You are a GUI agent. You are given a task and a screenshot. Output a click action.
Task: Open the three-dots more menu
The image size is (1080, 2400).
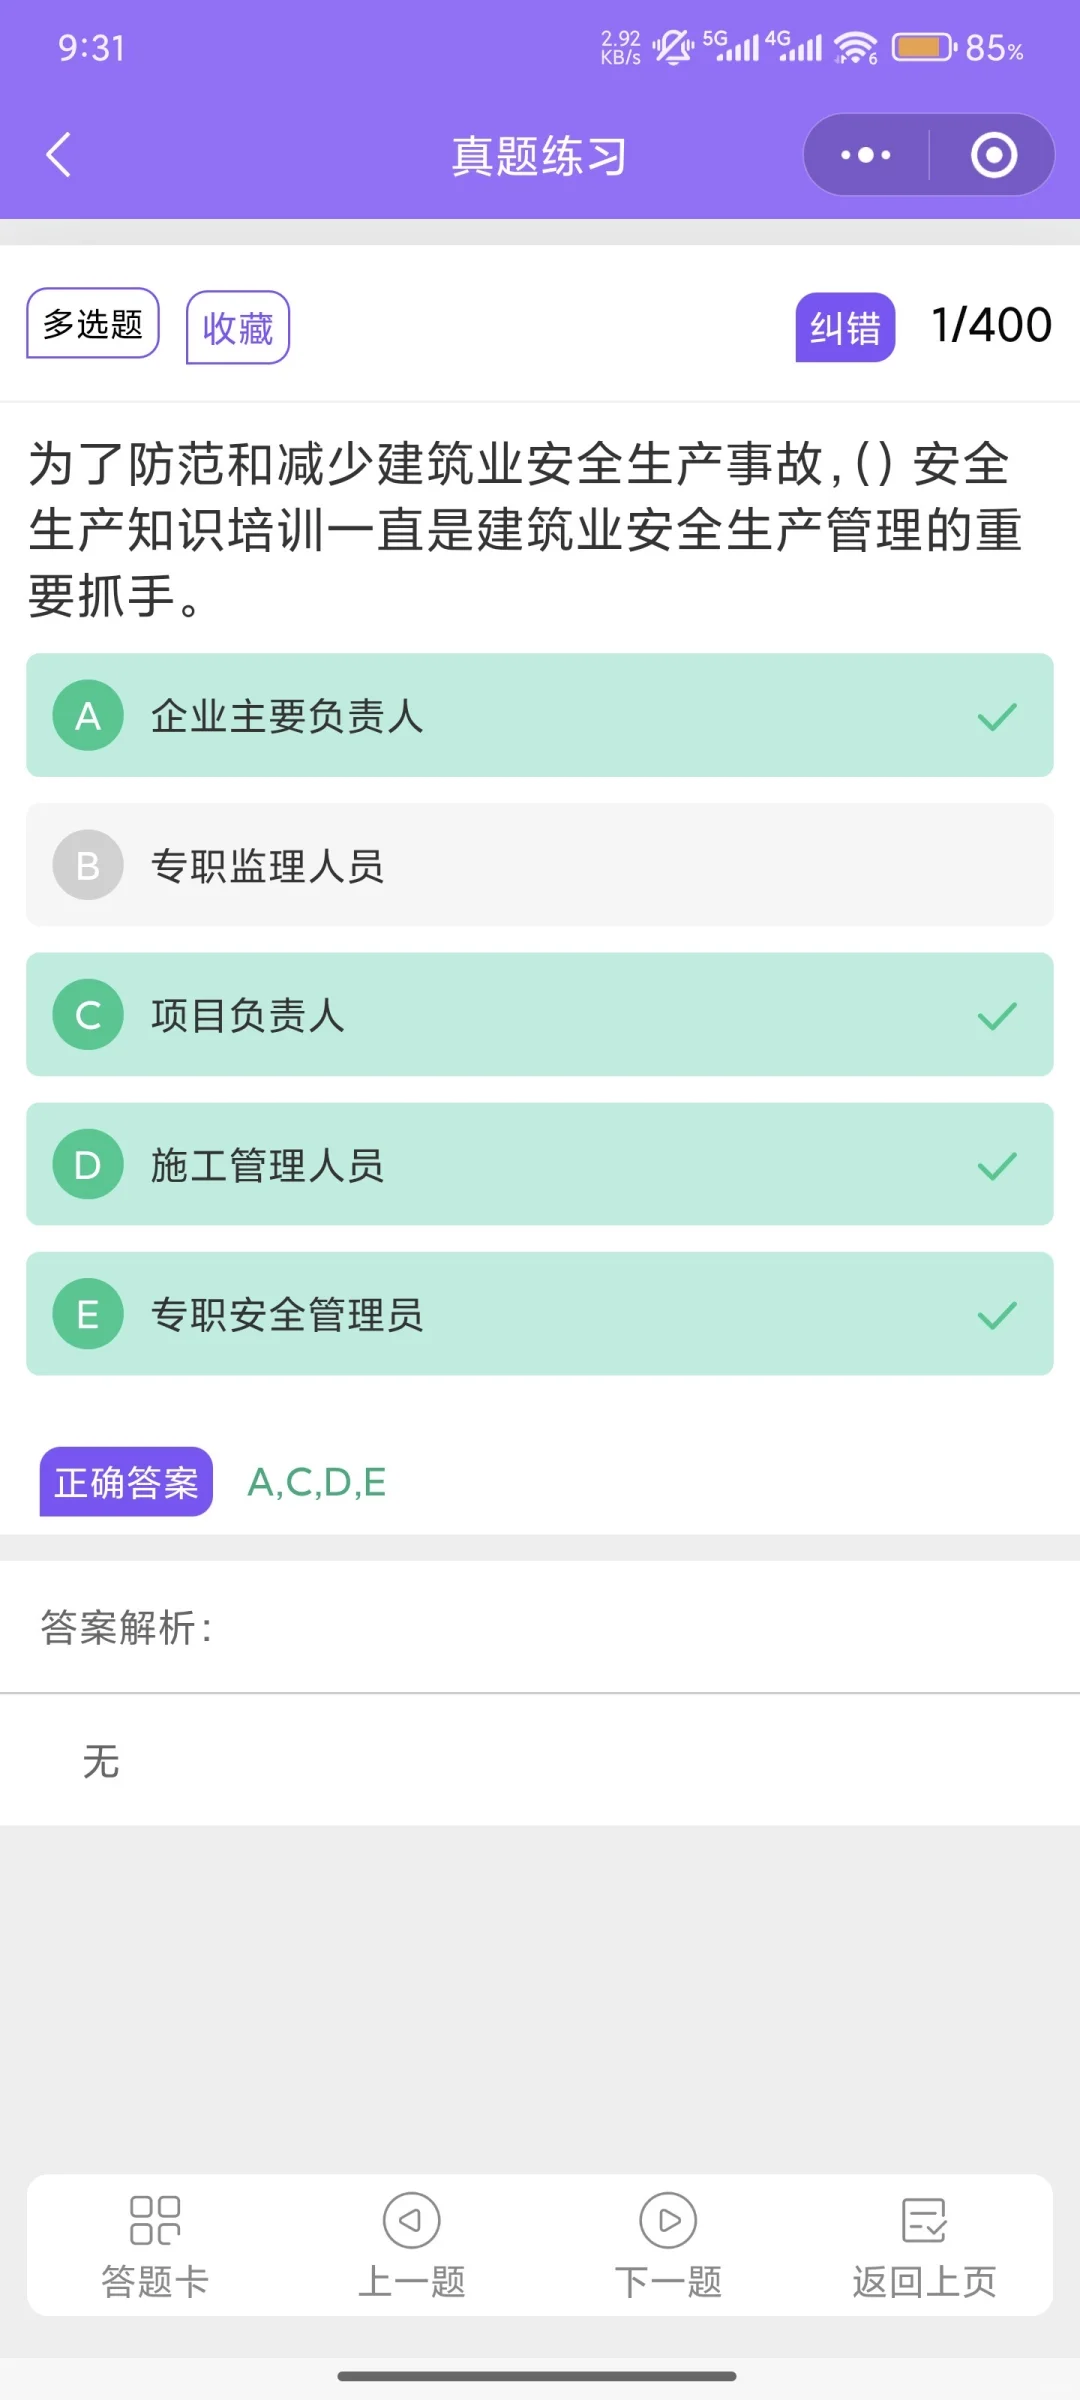tap(866, 155)
